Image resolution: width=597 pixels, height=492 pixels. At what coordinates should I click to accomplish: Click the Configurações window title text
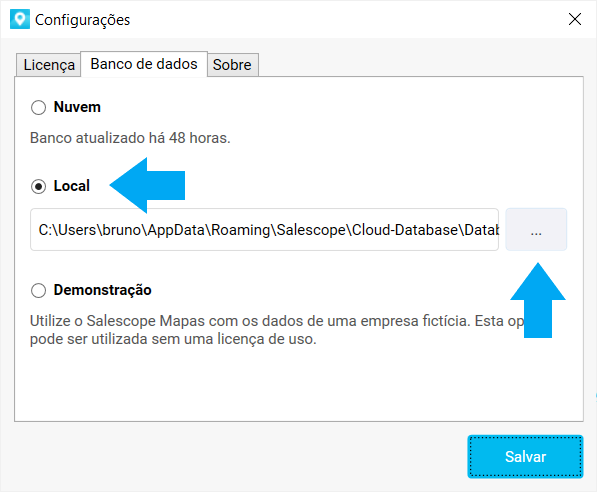(x=83, y=20)
